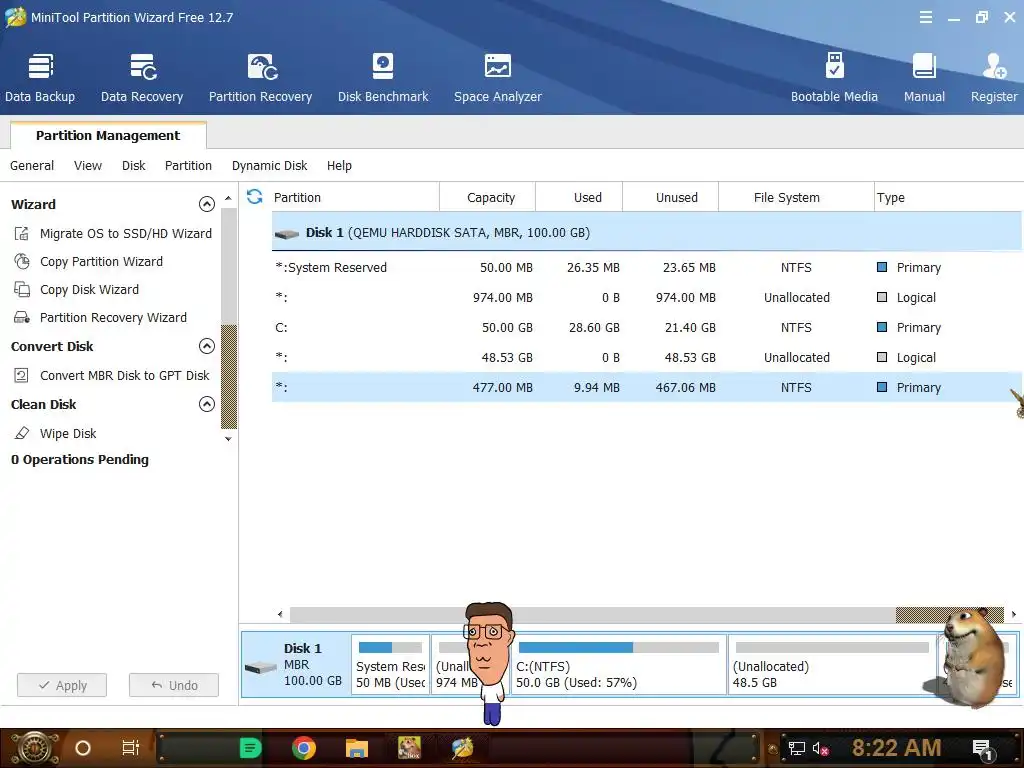Open the green notes app on taskbar
This screenshot has width=1024, height=768.
click(251, 748)
